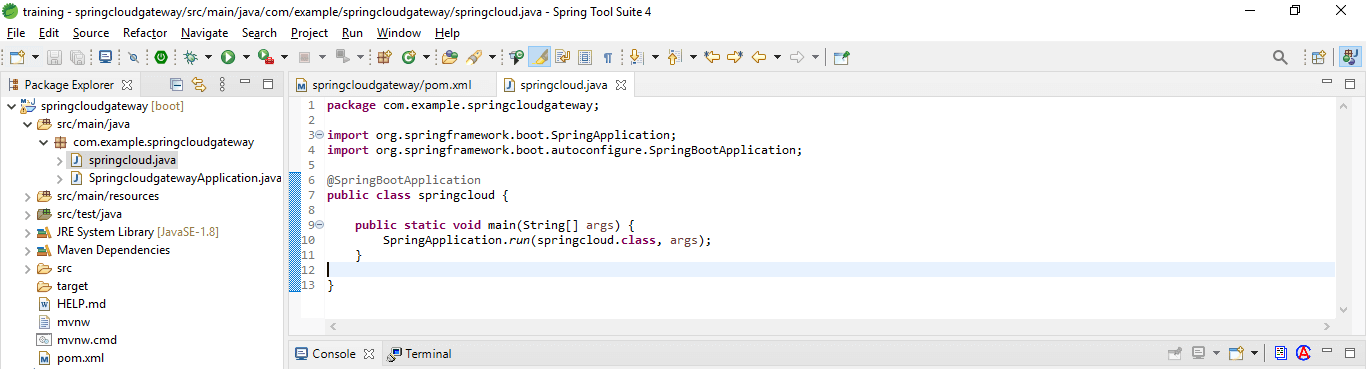Expand the src/test/java folder
This screenshot has height=369, width=1366.
tap(27, 214)
